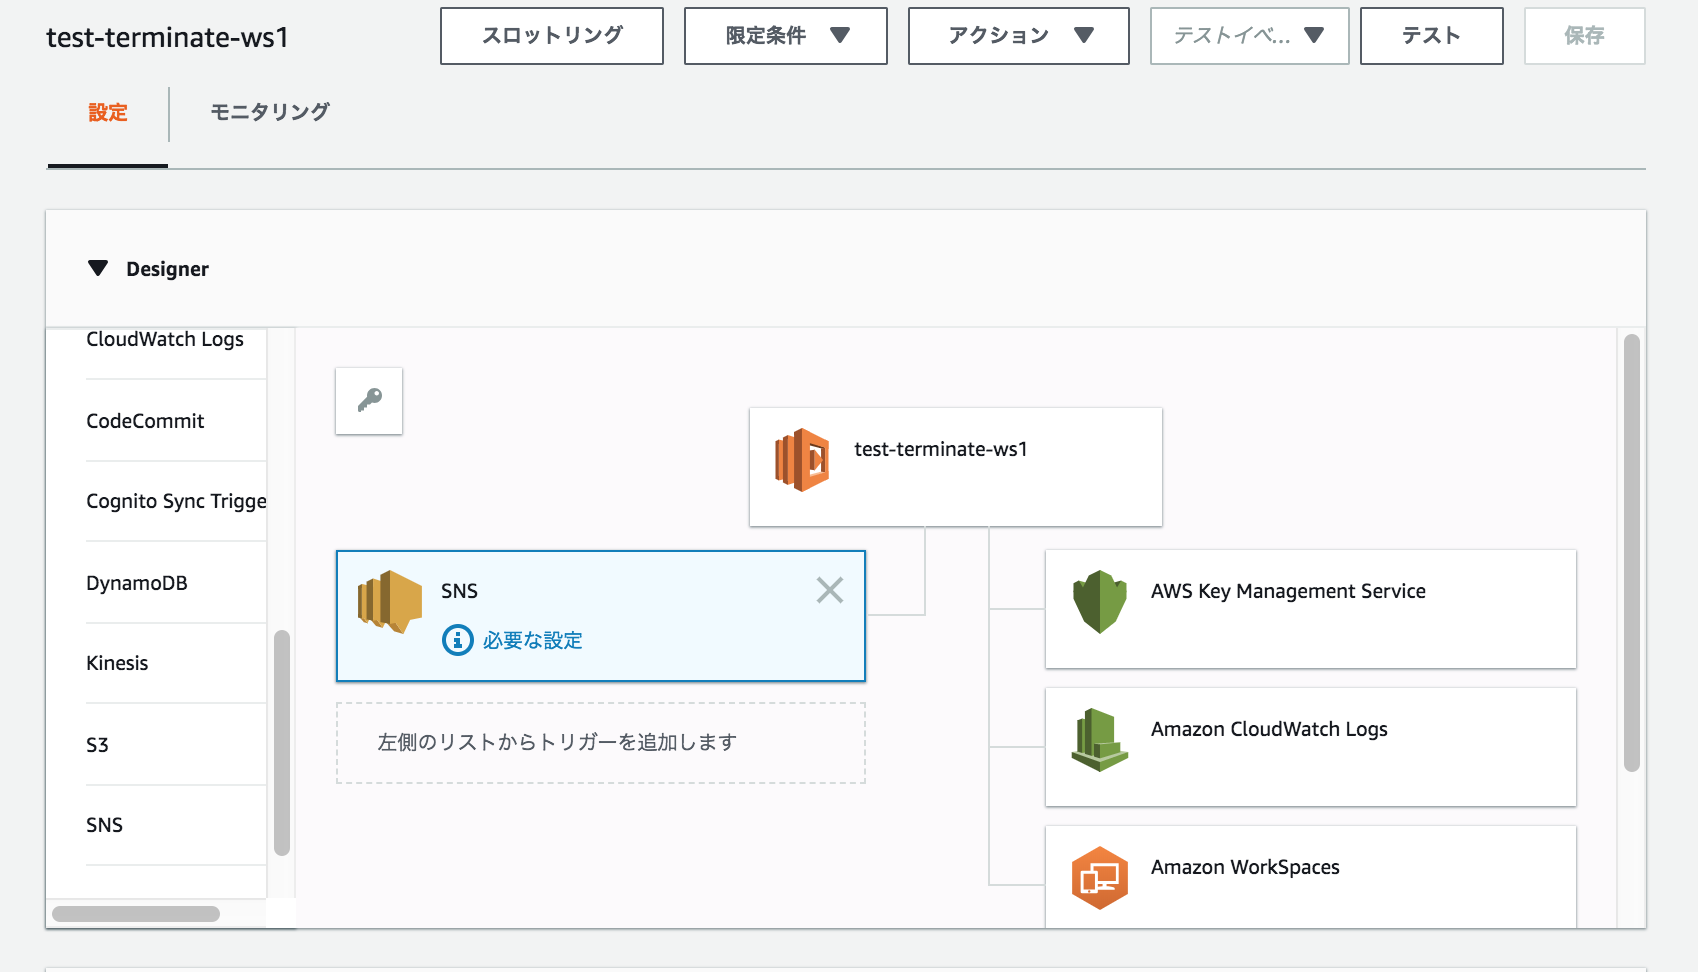Viewport: 1698px width, 972px height.
Task: Add SNS trigger from left list
Action: [x=104, y=825]
